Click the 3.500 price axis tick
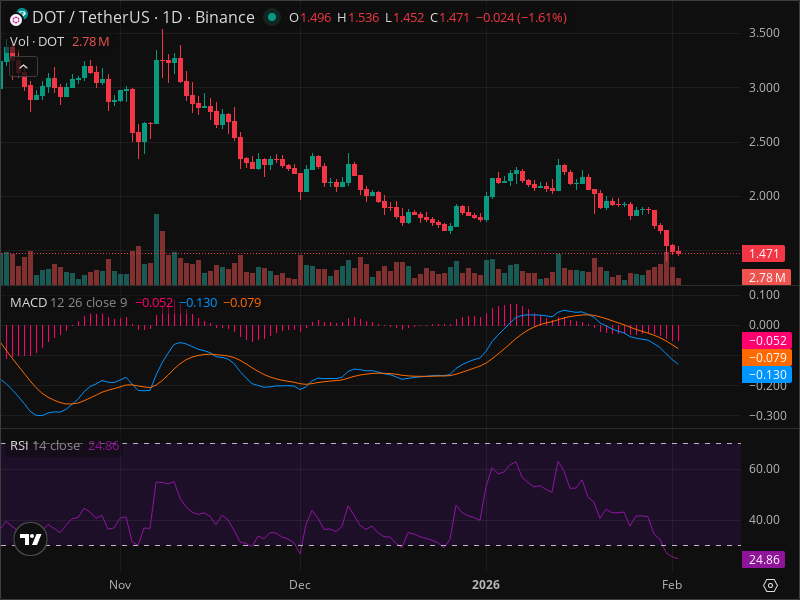This screenshot has height=600, width=800. [x=764, y=33]
